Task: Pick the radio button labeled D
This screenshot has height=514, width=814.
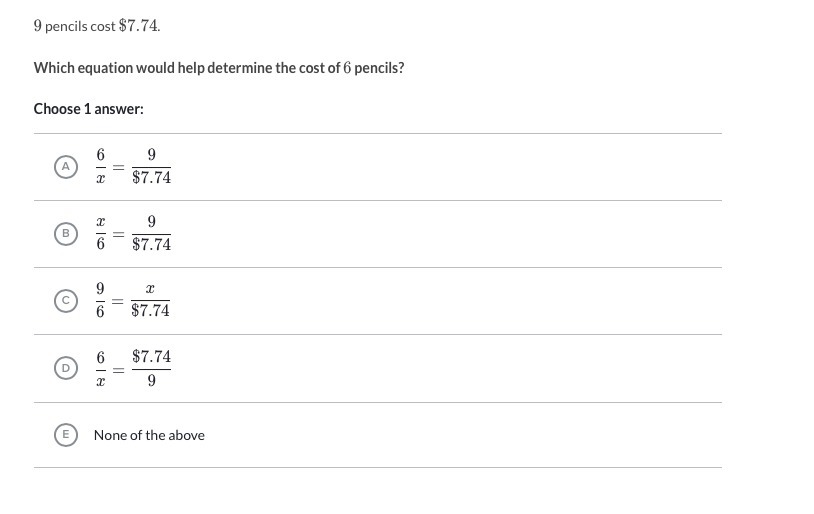Action: tap(66, 368)
